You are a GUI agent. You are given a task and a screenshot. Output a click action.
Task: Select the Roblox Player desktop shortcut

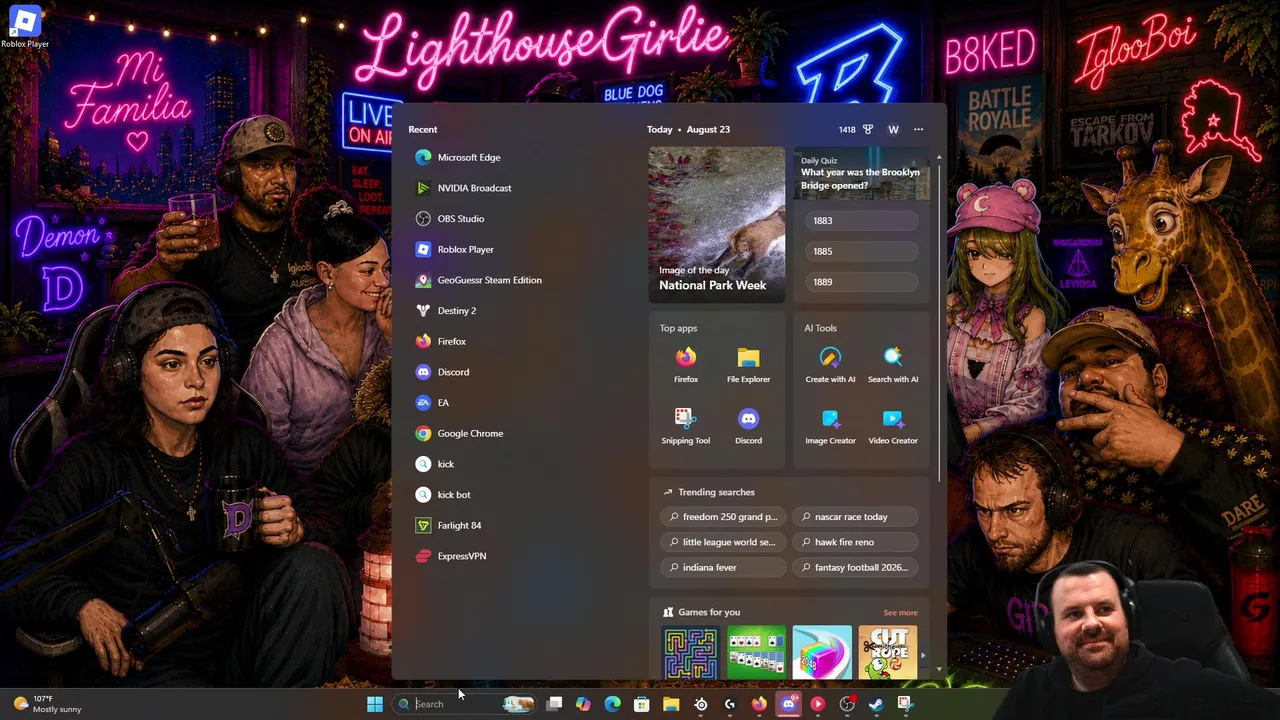(25, 28)
